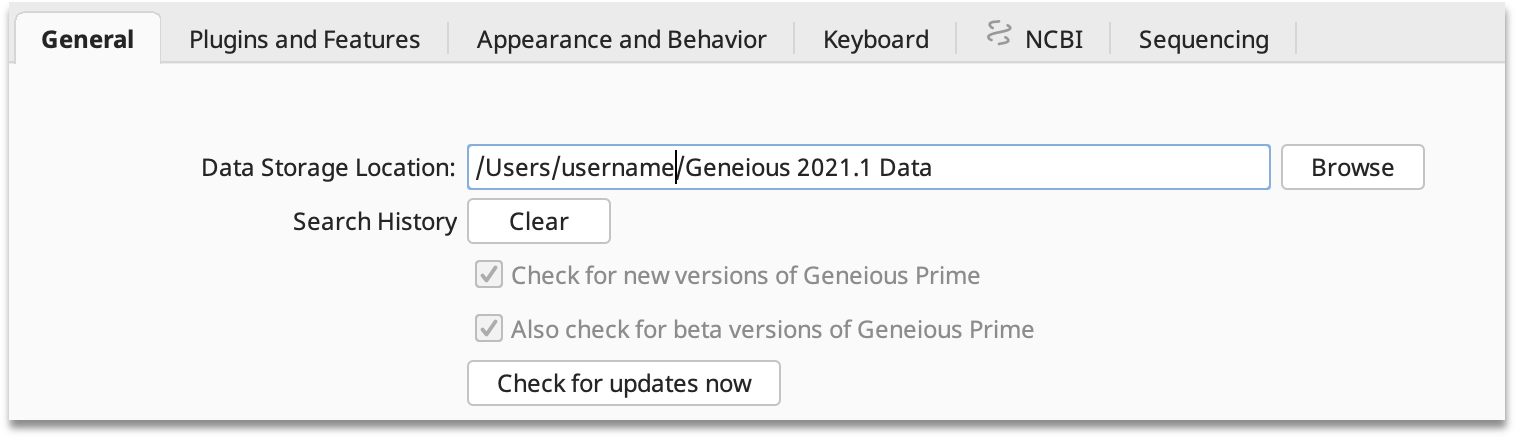
Task: Open the Appearance and Behavior tab
Action: pyautogui.click(x=622, y=40)
